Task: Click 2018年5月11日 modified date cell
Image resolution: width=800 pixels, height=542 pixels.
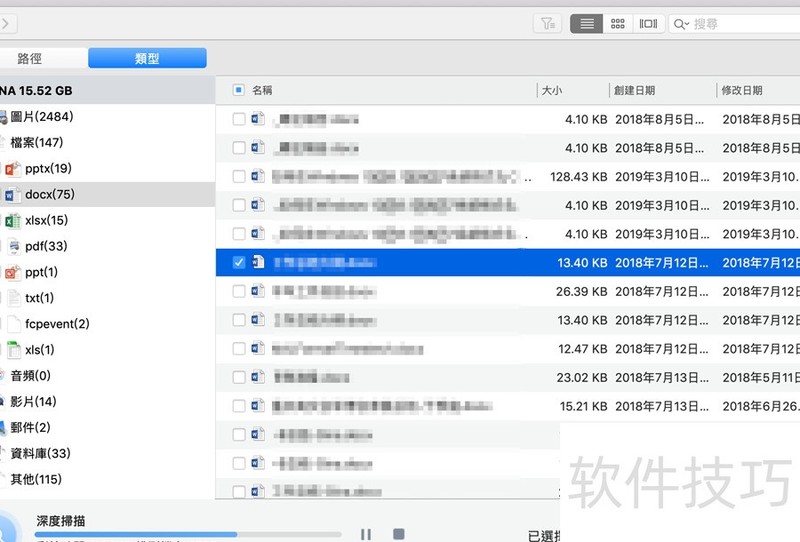Action: (761, 378)
